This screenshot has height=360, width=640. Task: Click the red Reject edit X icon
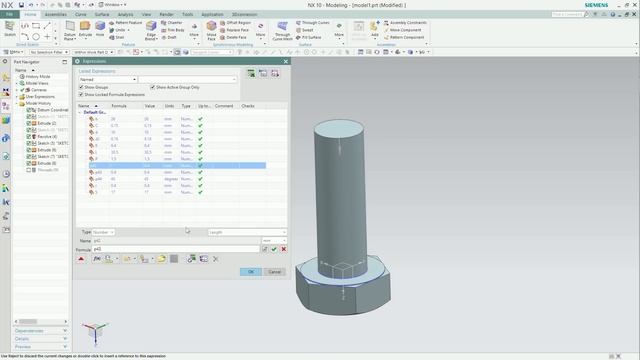point(284,249)
